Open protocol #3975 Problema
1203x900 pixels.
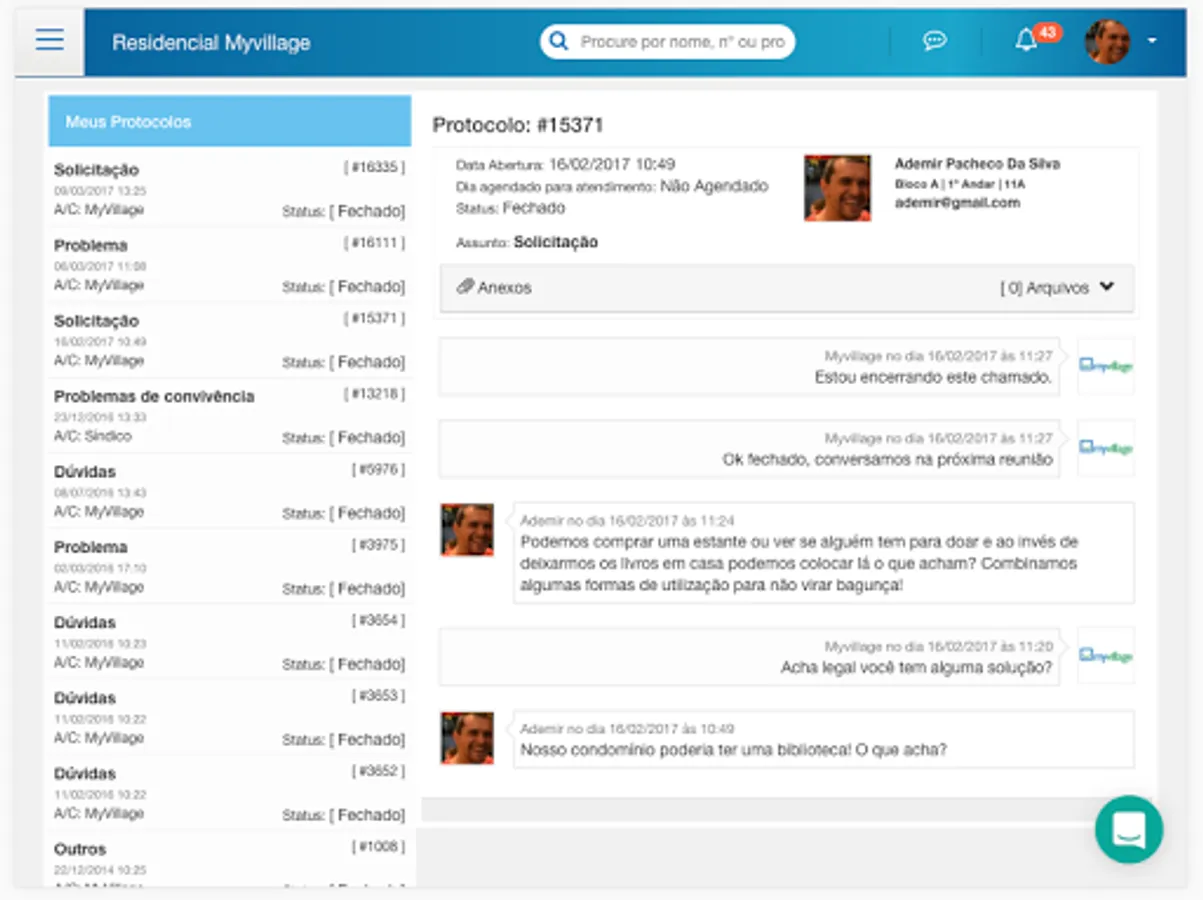[x=230, y=567]
